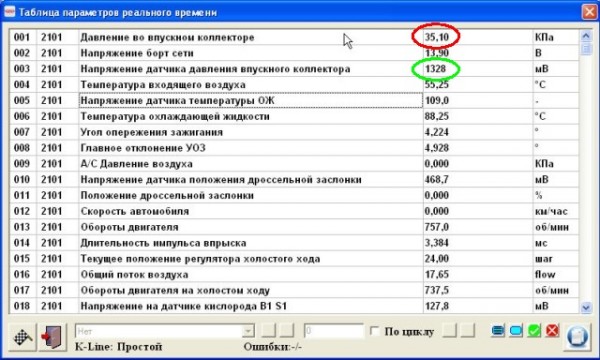Click unit 'flow' in row 016
Viewport: 600px width, 360px height.
tap(545, 274)
